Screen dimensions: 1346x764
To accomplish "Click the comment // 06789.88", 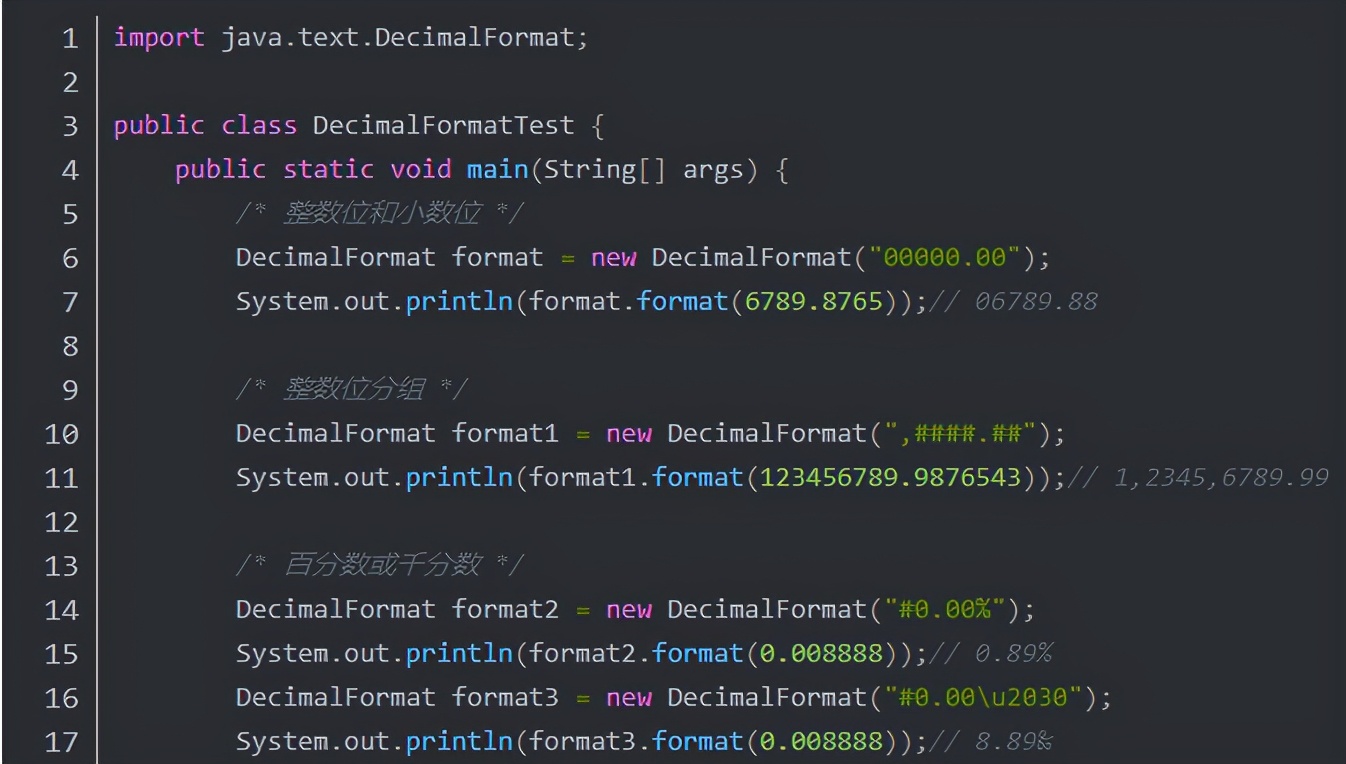I will [1013, 302].
